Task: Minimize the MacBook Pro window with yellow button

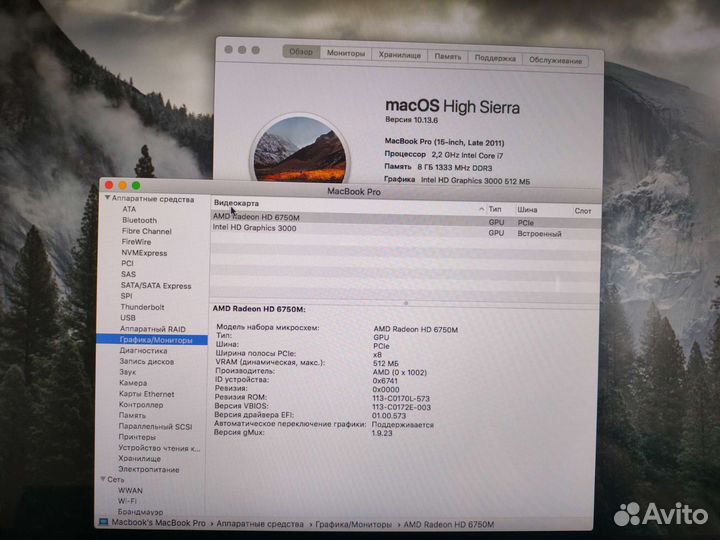Action: tap(123, 185)
